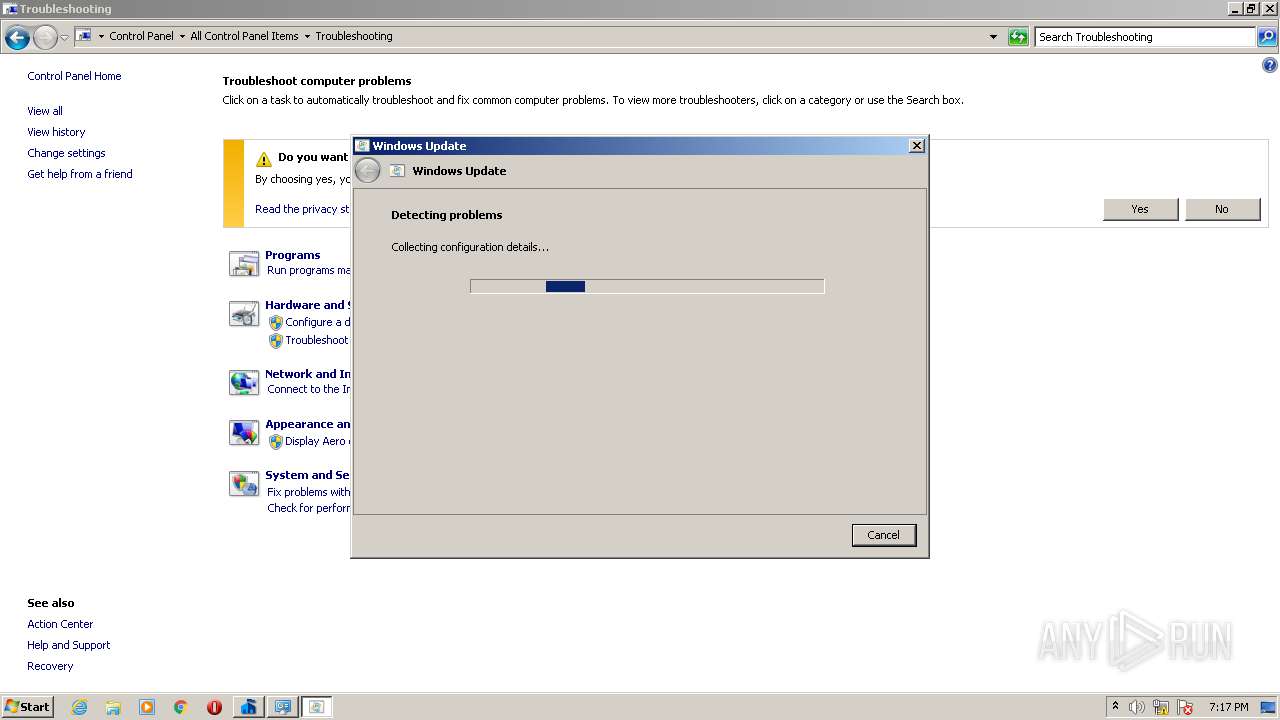The width and height of the screenshot is (1280, 720).
Task: Click Fix problems with link
Action: pos(309,492)
